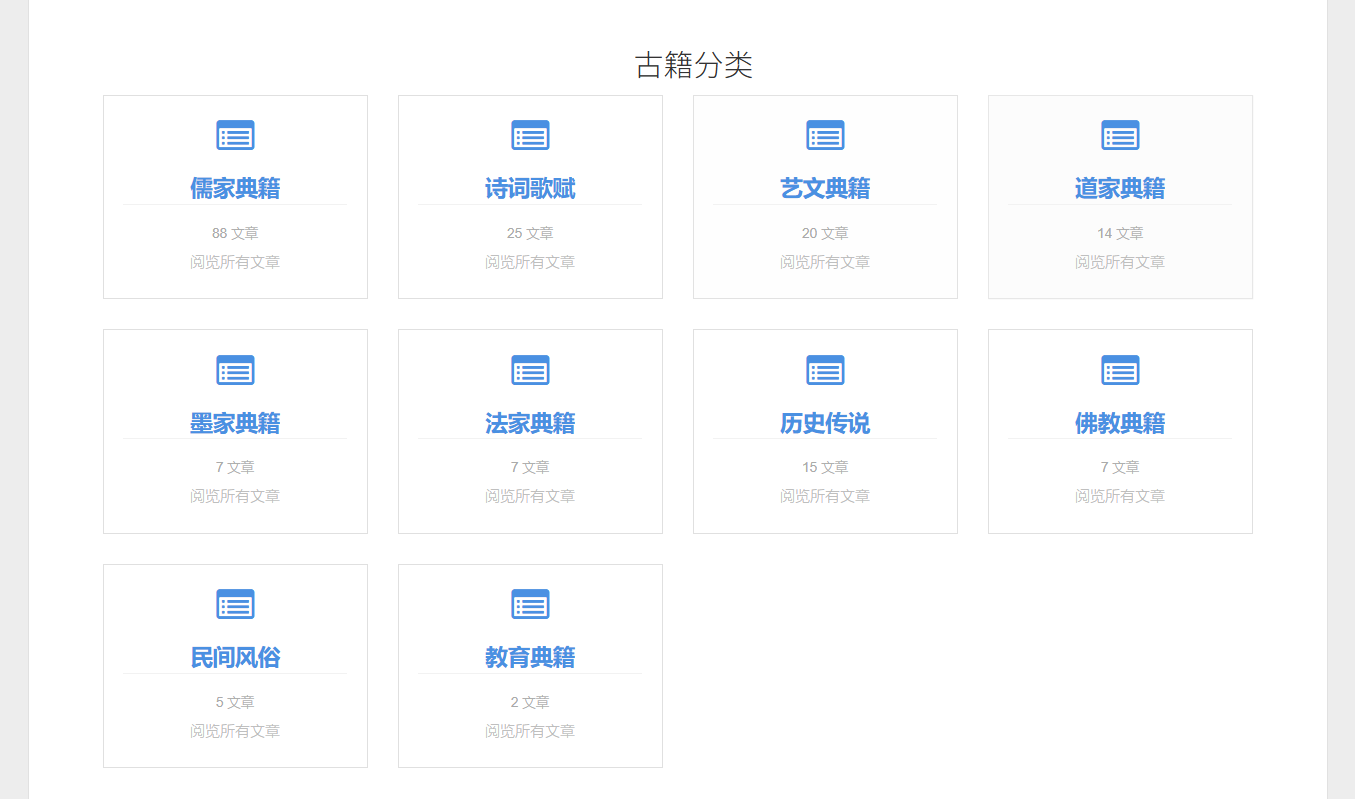The image size is (1355, 799).
Task: Click the 教育典籍 title link
Action: click(530, 657)
